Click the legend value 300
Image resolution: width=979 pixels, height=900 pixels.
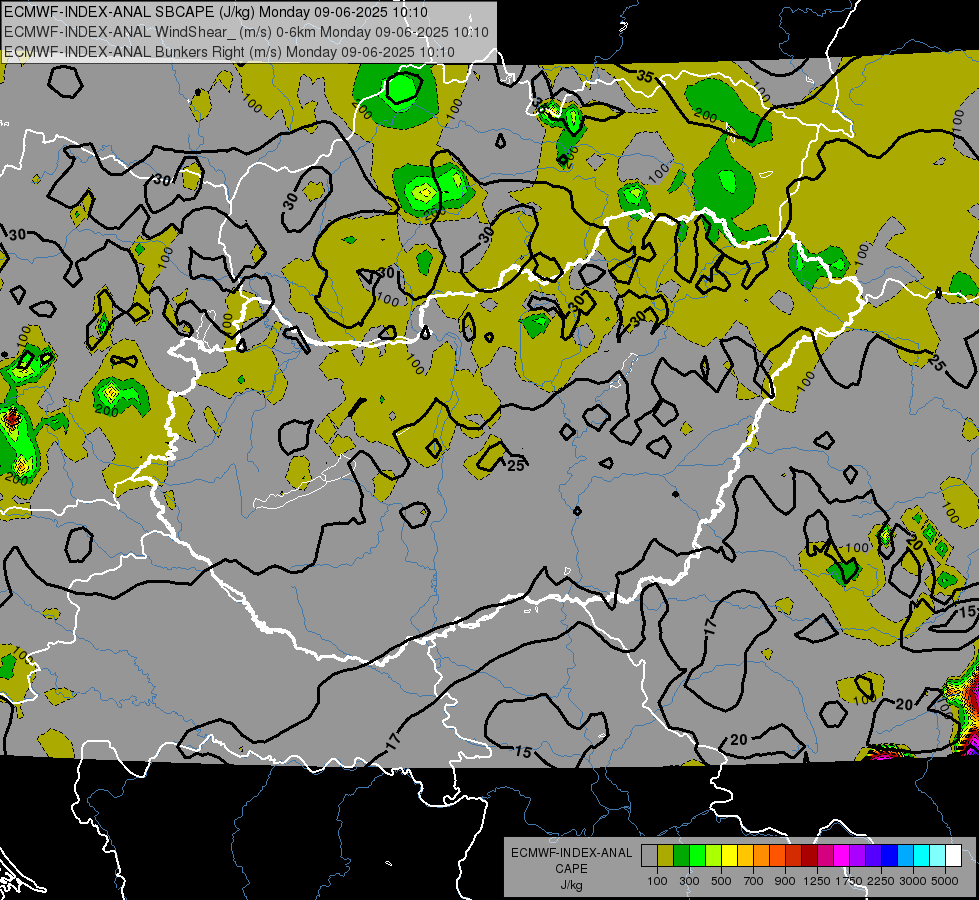pos(689,881)
